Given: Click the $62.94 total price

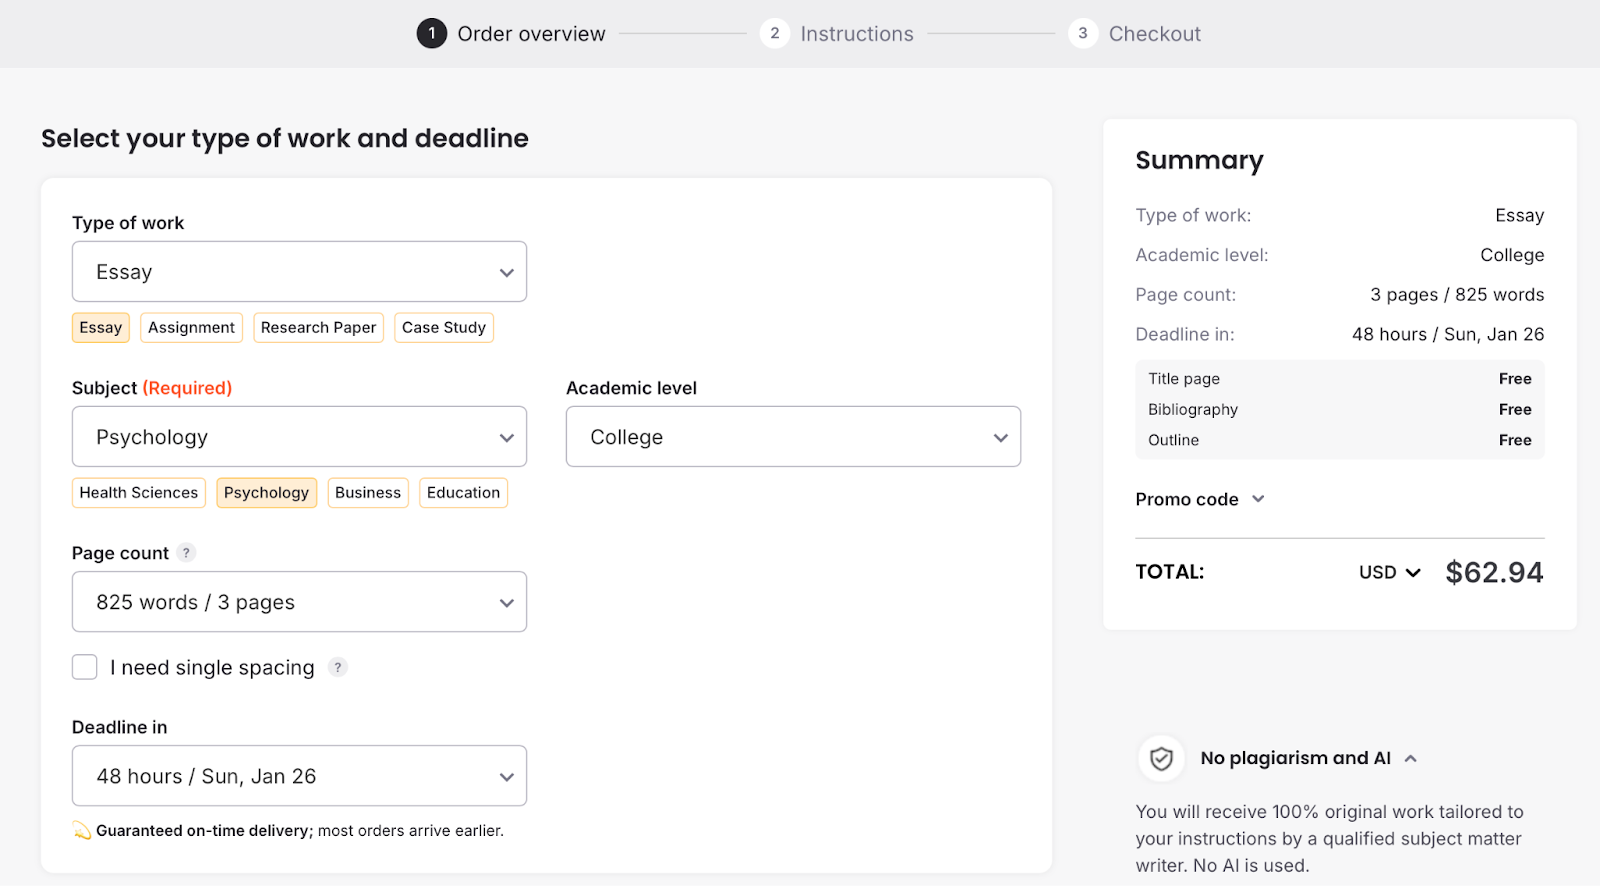Looking at the screenshot, I should tap(1494, 572).
